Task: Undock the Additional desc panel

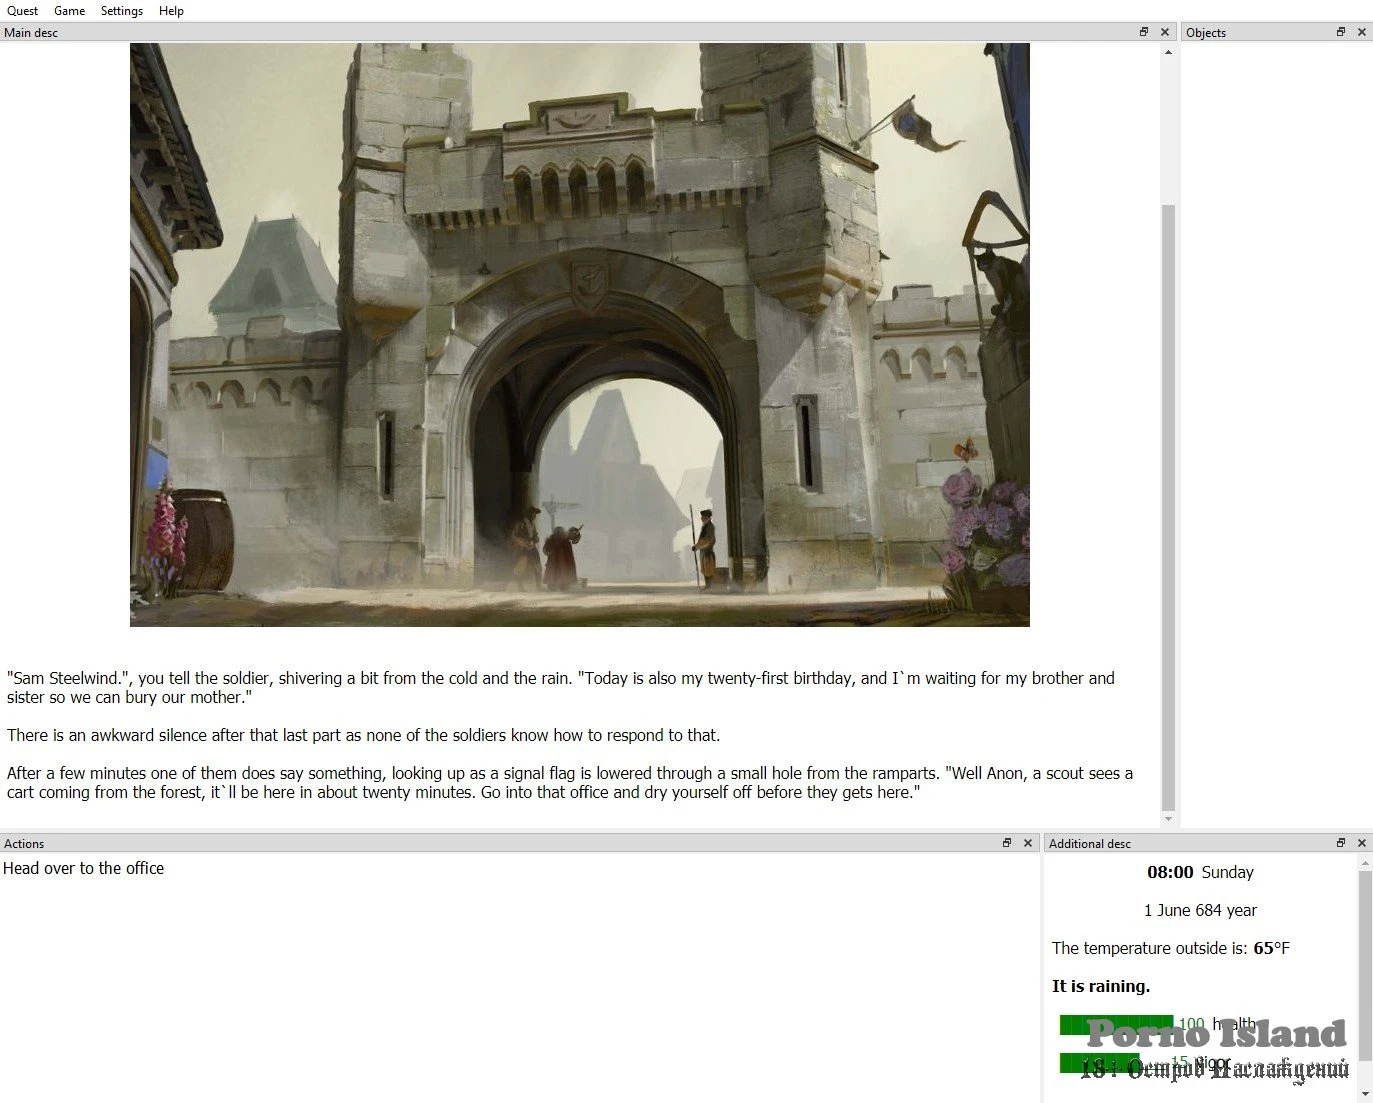Action: pos(1341,843)
